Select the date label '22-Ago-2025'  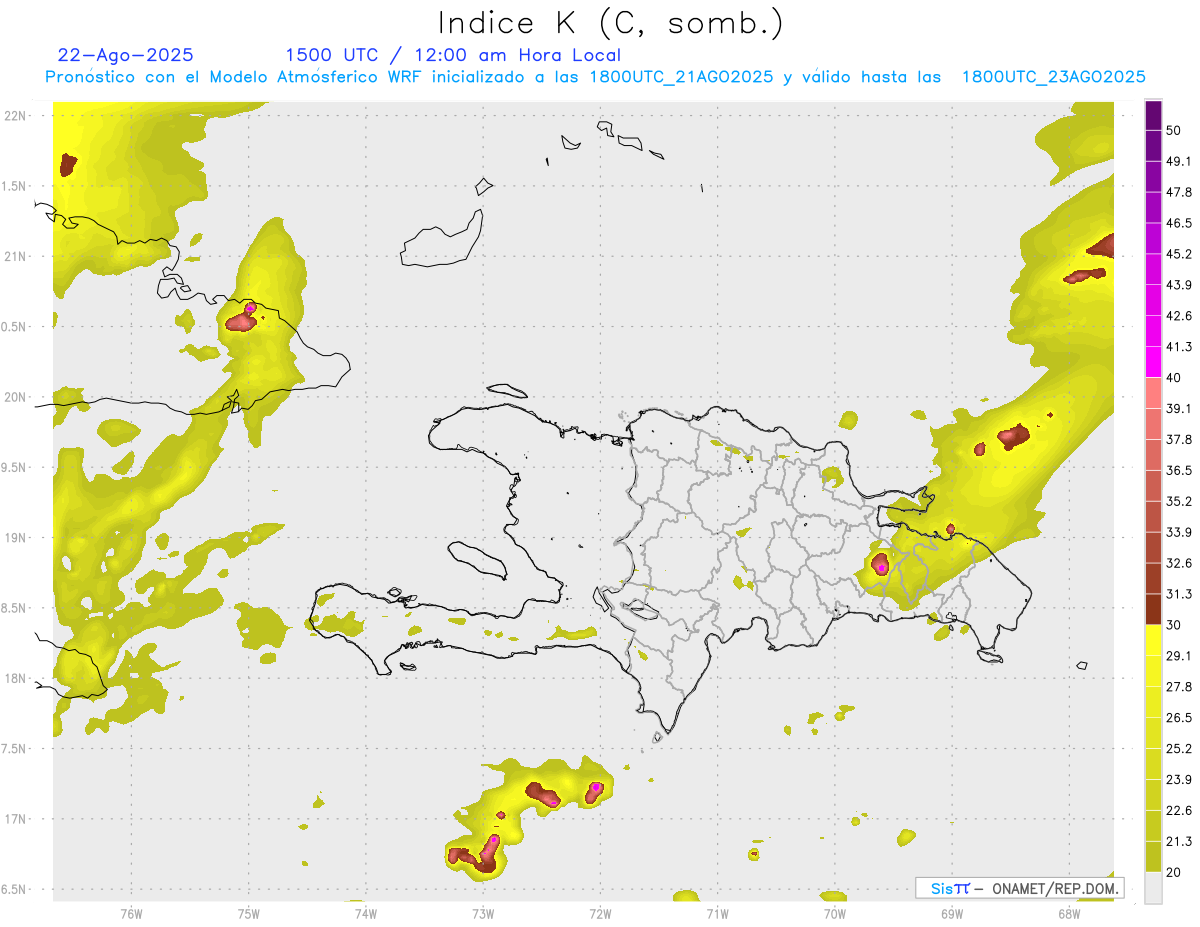pos(125,55)
